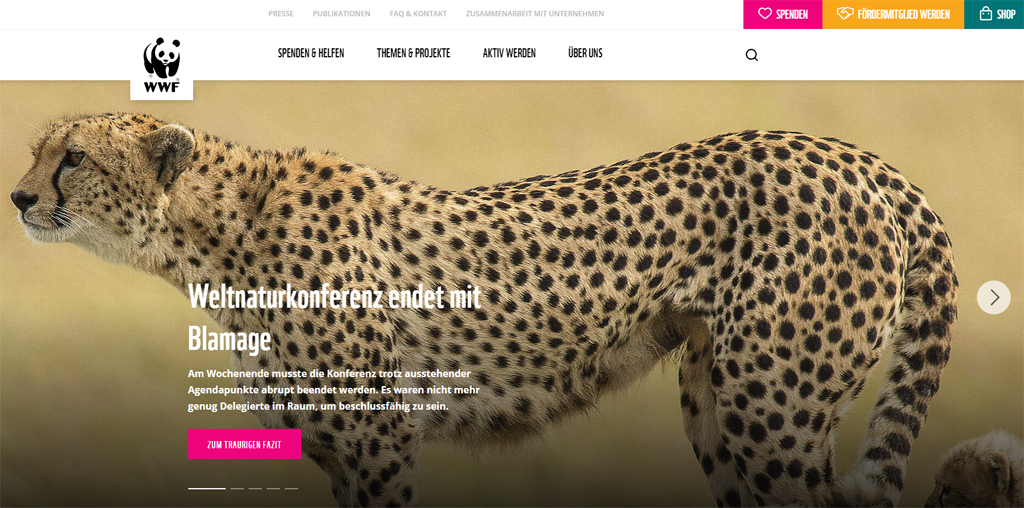
Task: Select the first active carousel indicator
Action: point(207,488)
